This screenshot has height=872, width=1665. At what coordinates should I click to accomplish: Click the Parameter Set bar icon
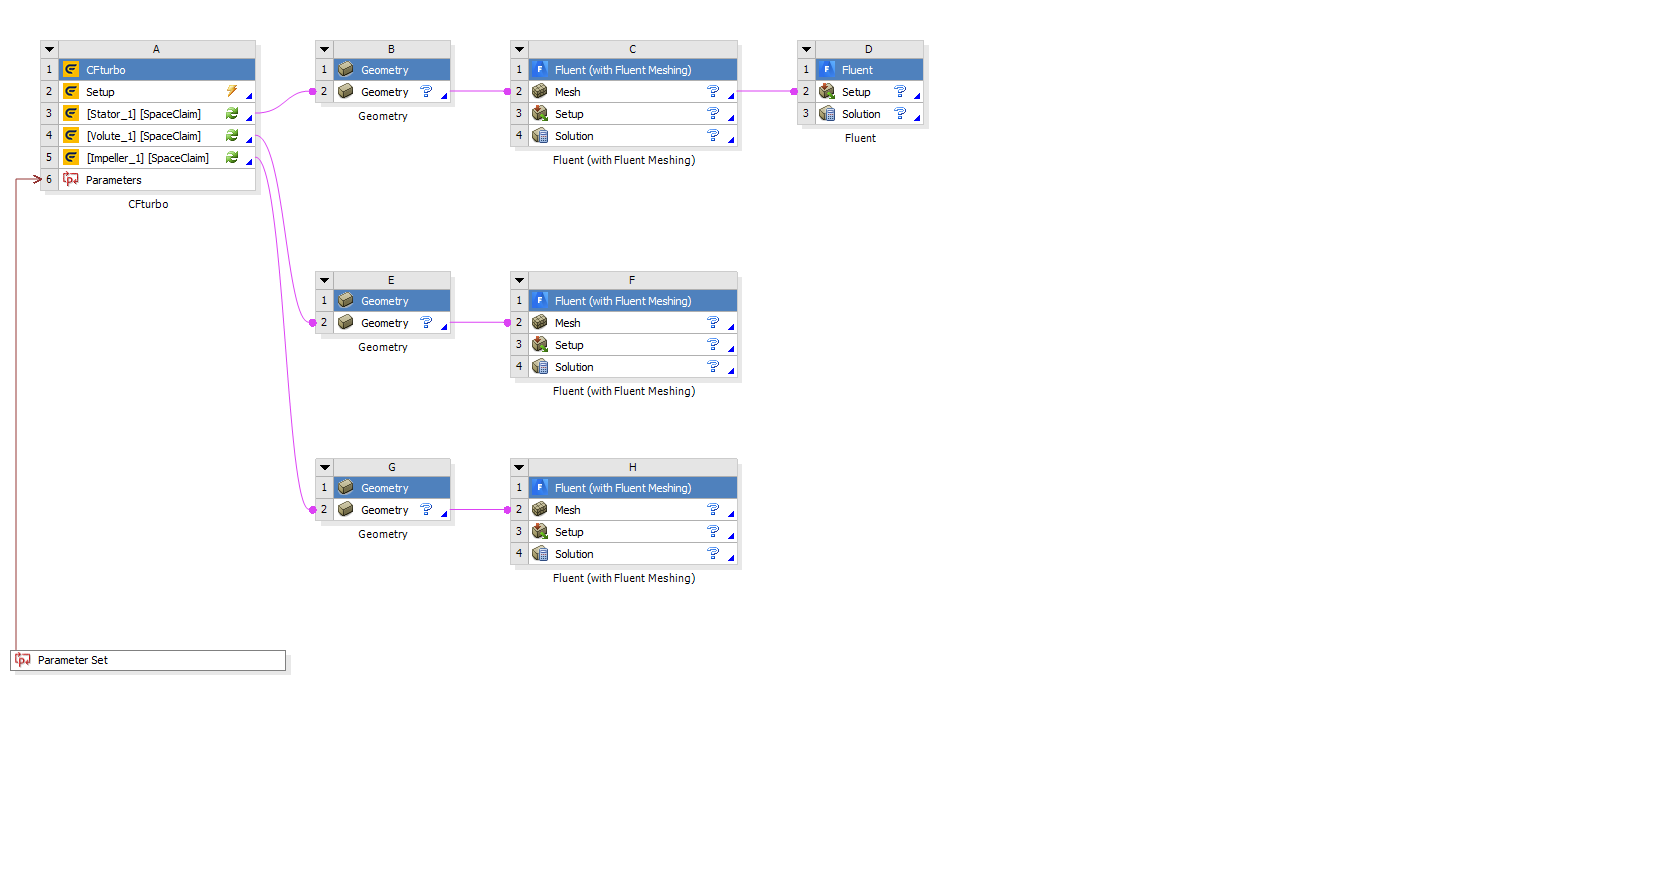23,660
